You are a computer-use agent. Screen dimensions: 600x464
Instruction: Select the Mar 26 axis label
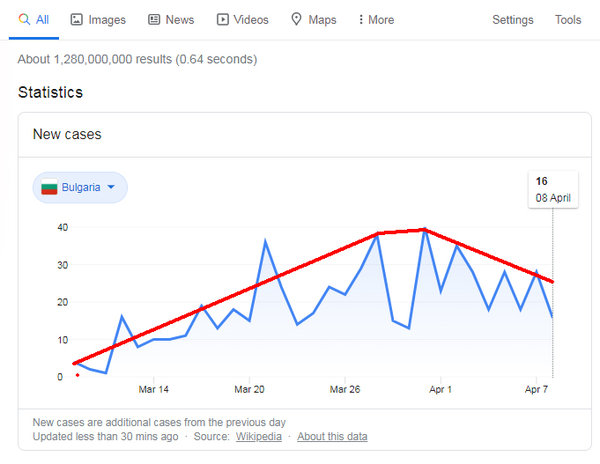coord(345,389)
